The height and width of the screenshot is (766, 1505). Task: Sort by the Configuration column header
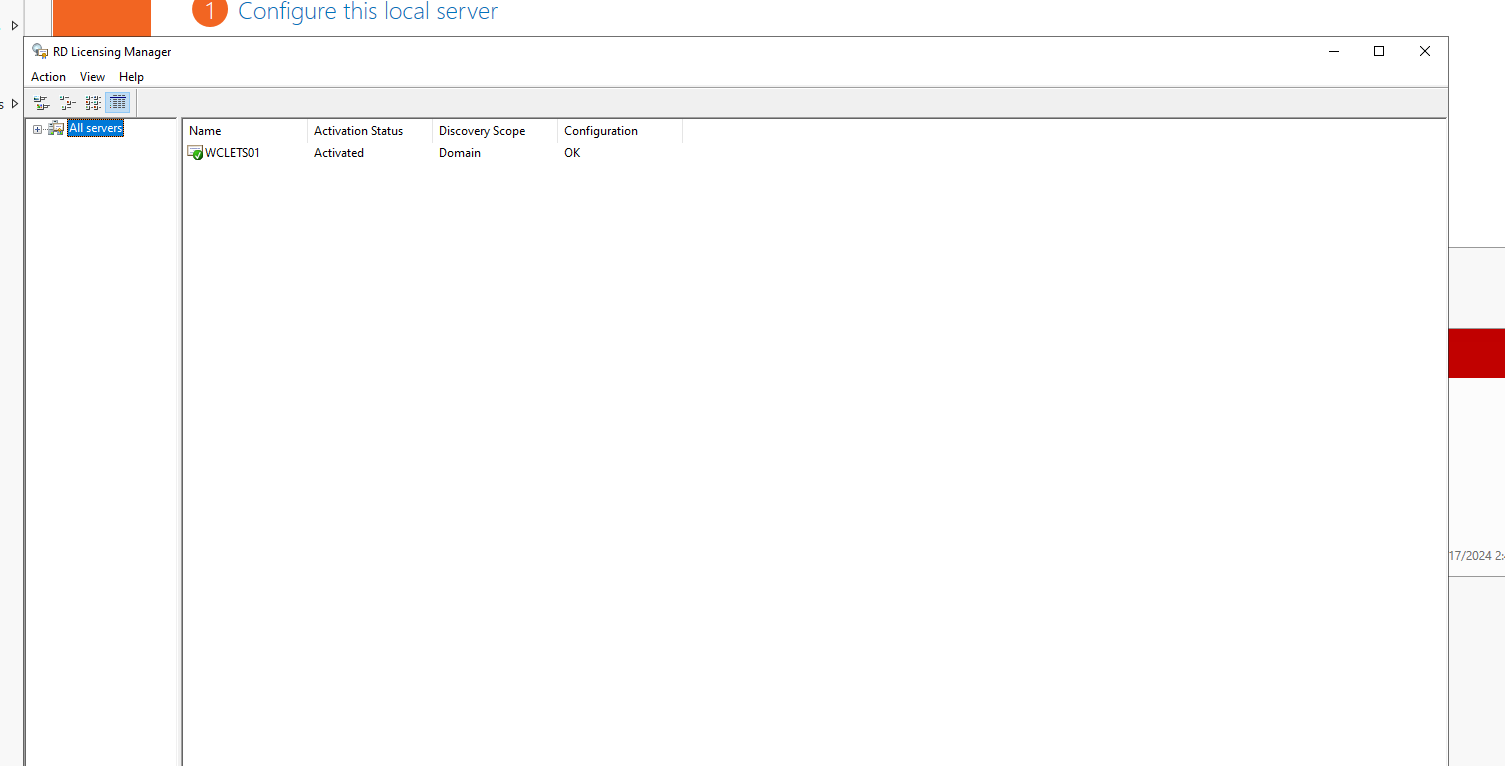click(x=620, y=131)
